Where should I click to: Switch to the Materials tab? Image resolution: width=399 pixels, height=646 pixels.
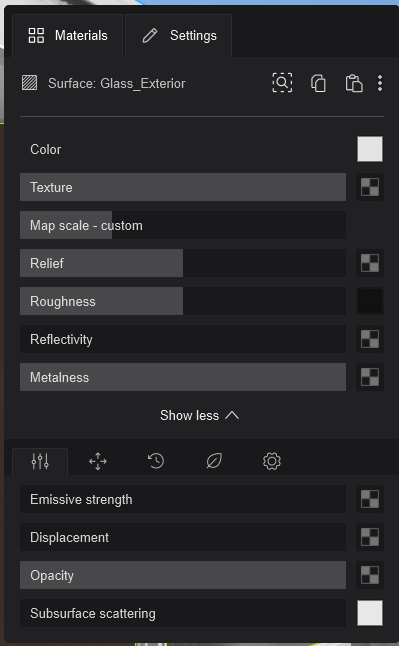click(x=68, y=35)
